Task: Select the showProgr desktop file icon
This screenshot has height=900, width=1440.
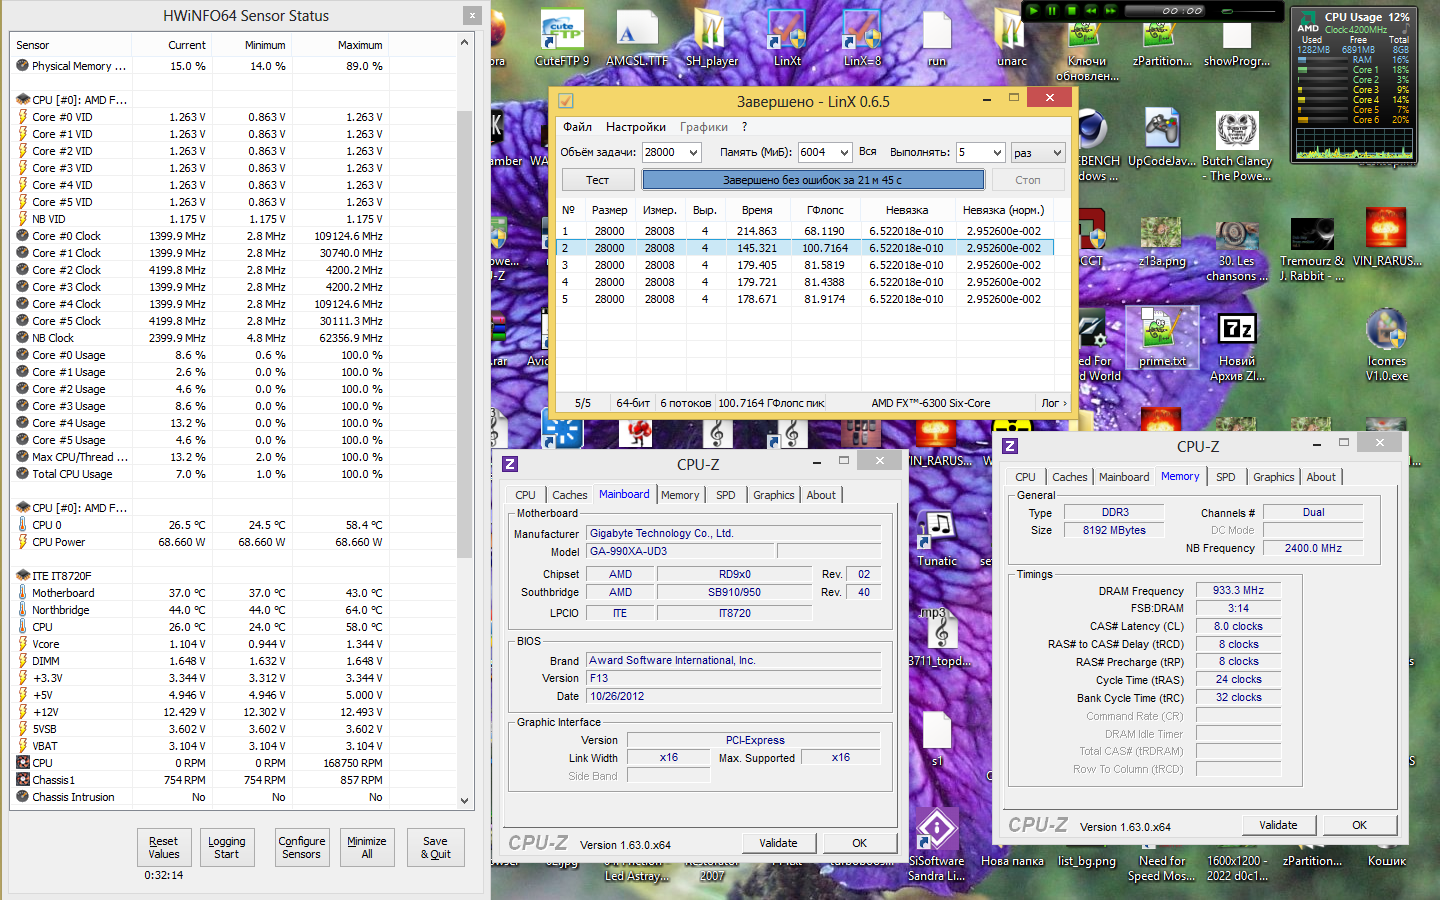Action: [x=1237, y=38]
